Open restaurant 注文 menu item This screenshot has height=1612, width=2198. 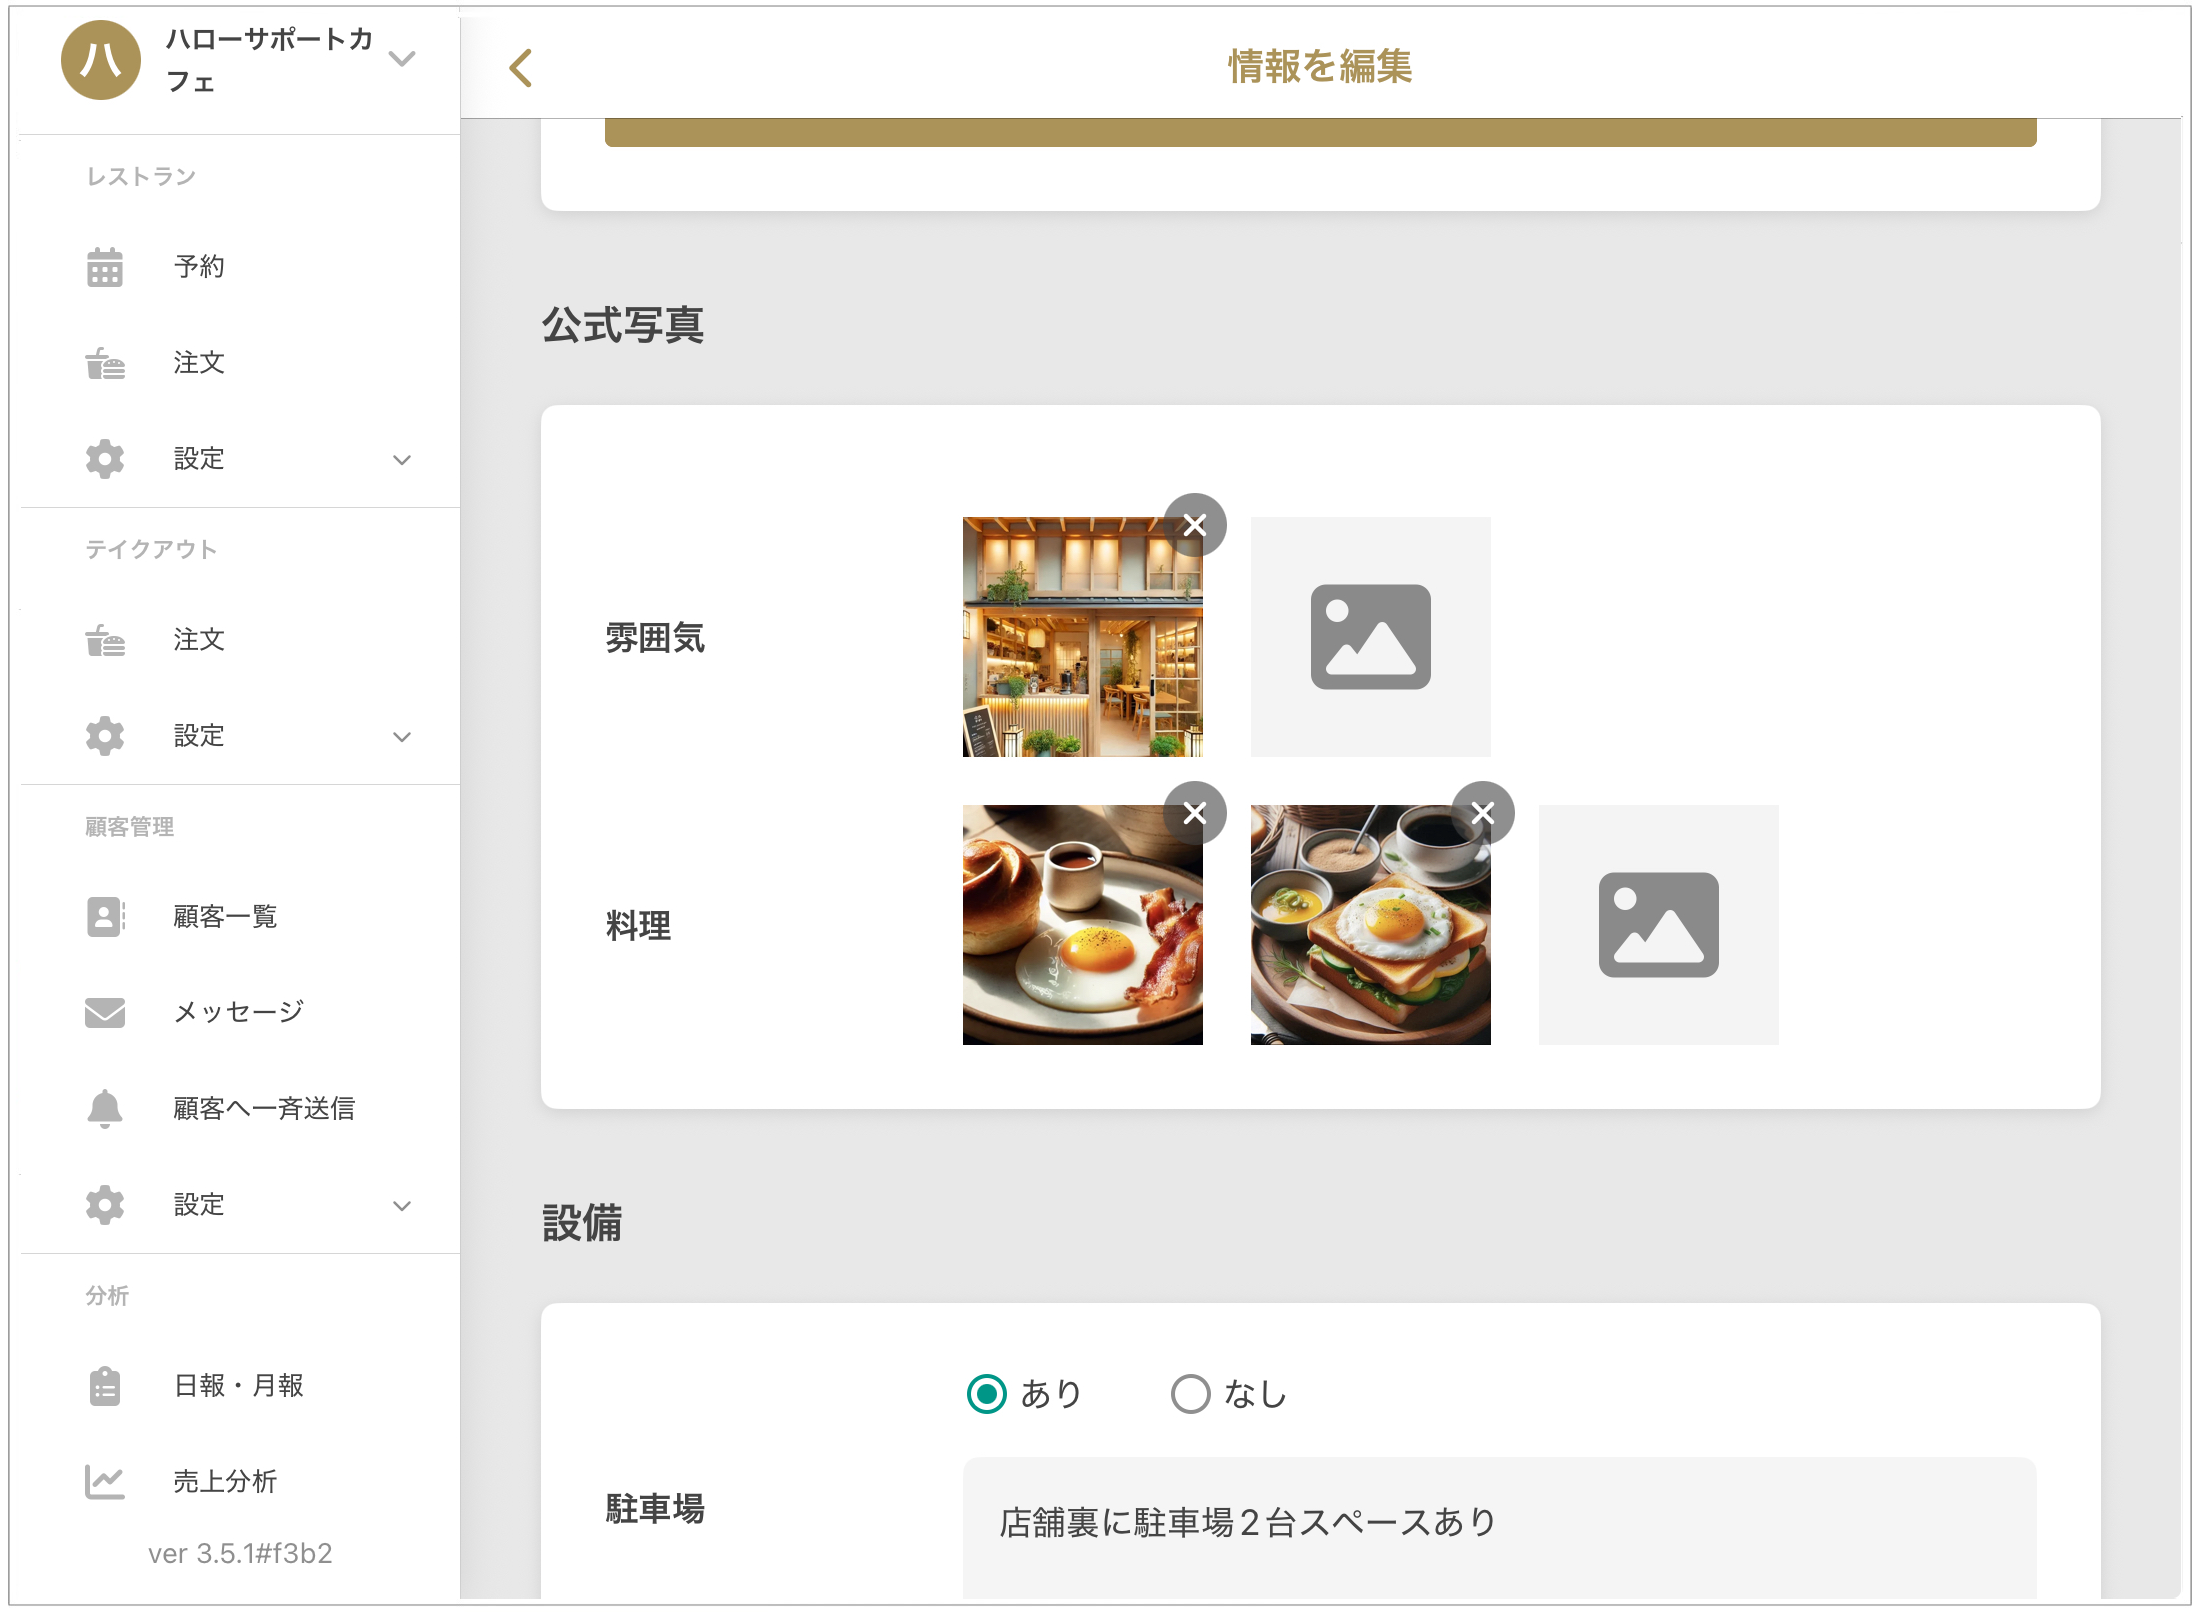click(199, 362)
